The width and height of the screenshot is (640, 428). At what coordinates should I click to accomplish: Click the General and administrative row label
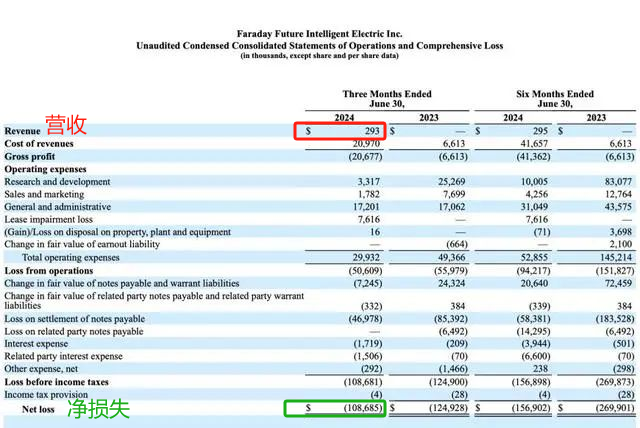[58, 207]
